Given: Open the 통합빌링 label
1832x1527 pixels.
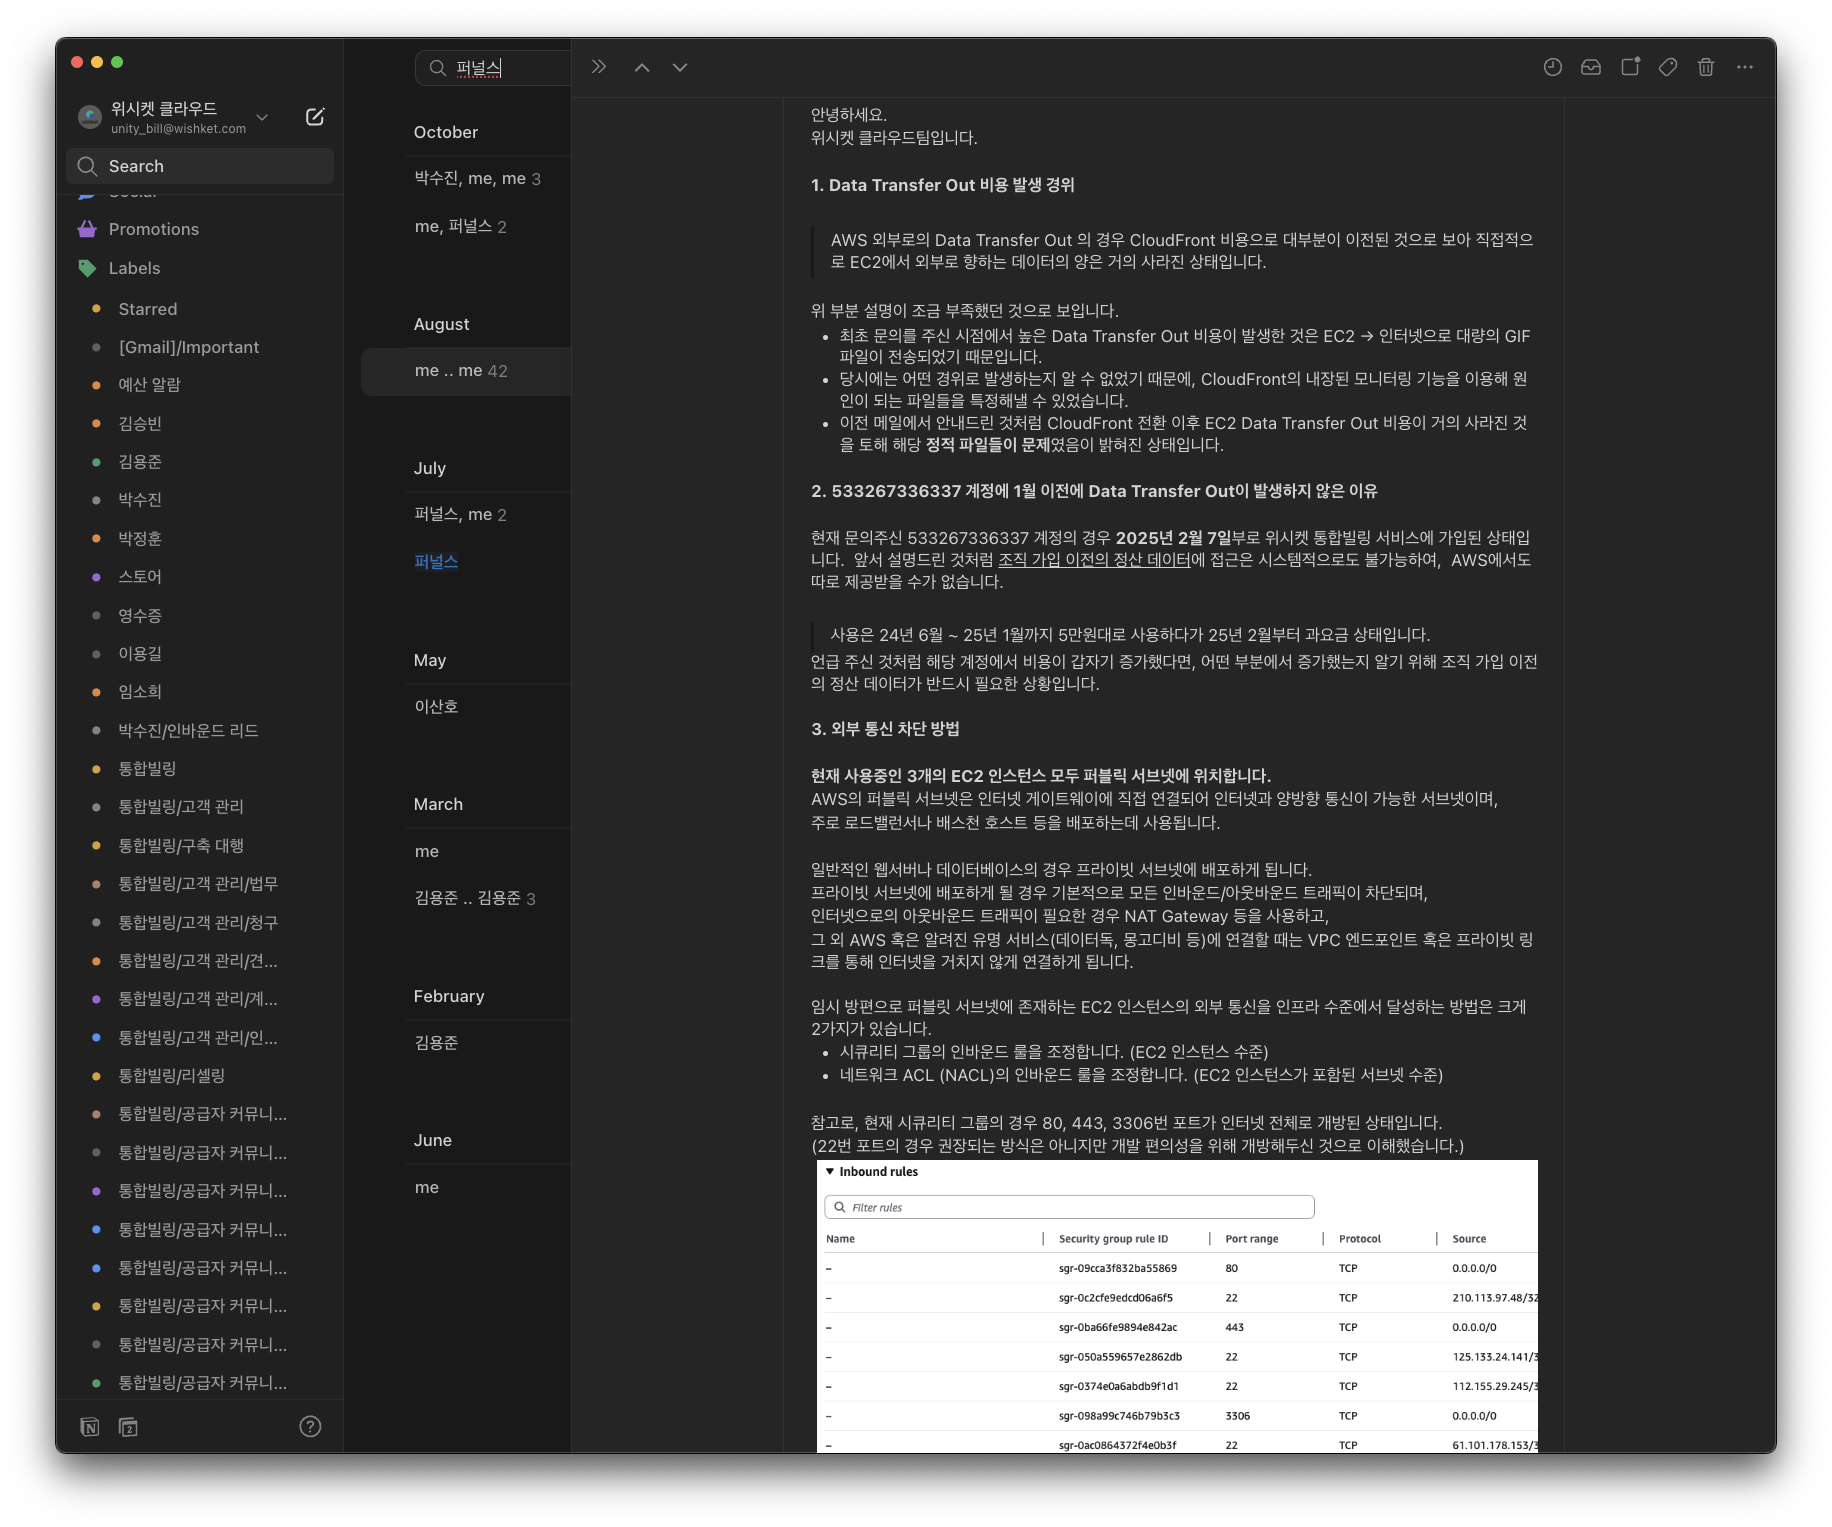Looking at the screenshot, I should tap(147, 768).
